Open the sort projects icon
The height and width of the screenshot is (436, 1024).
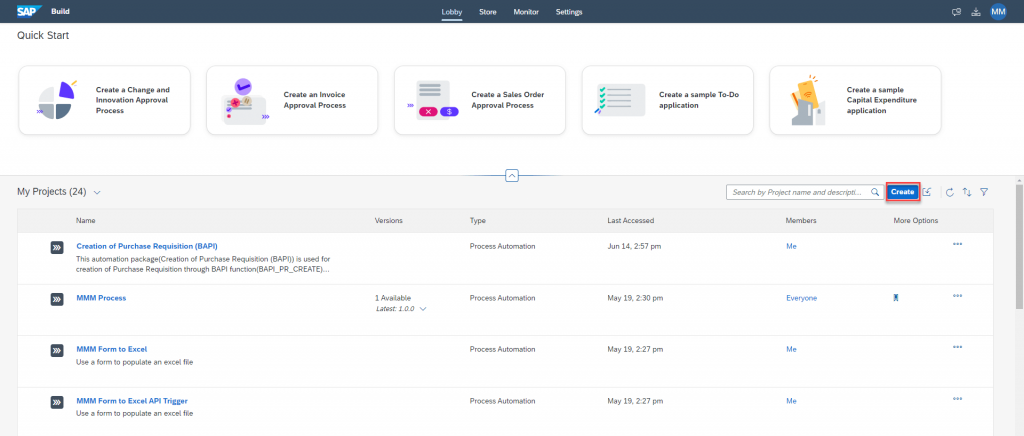tap(967, 193)
